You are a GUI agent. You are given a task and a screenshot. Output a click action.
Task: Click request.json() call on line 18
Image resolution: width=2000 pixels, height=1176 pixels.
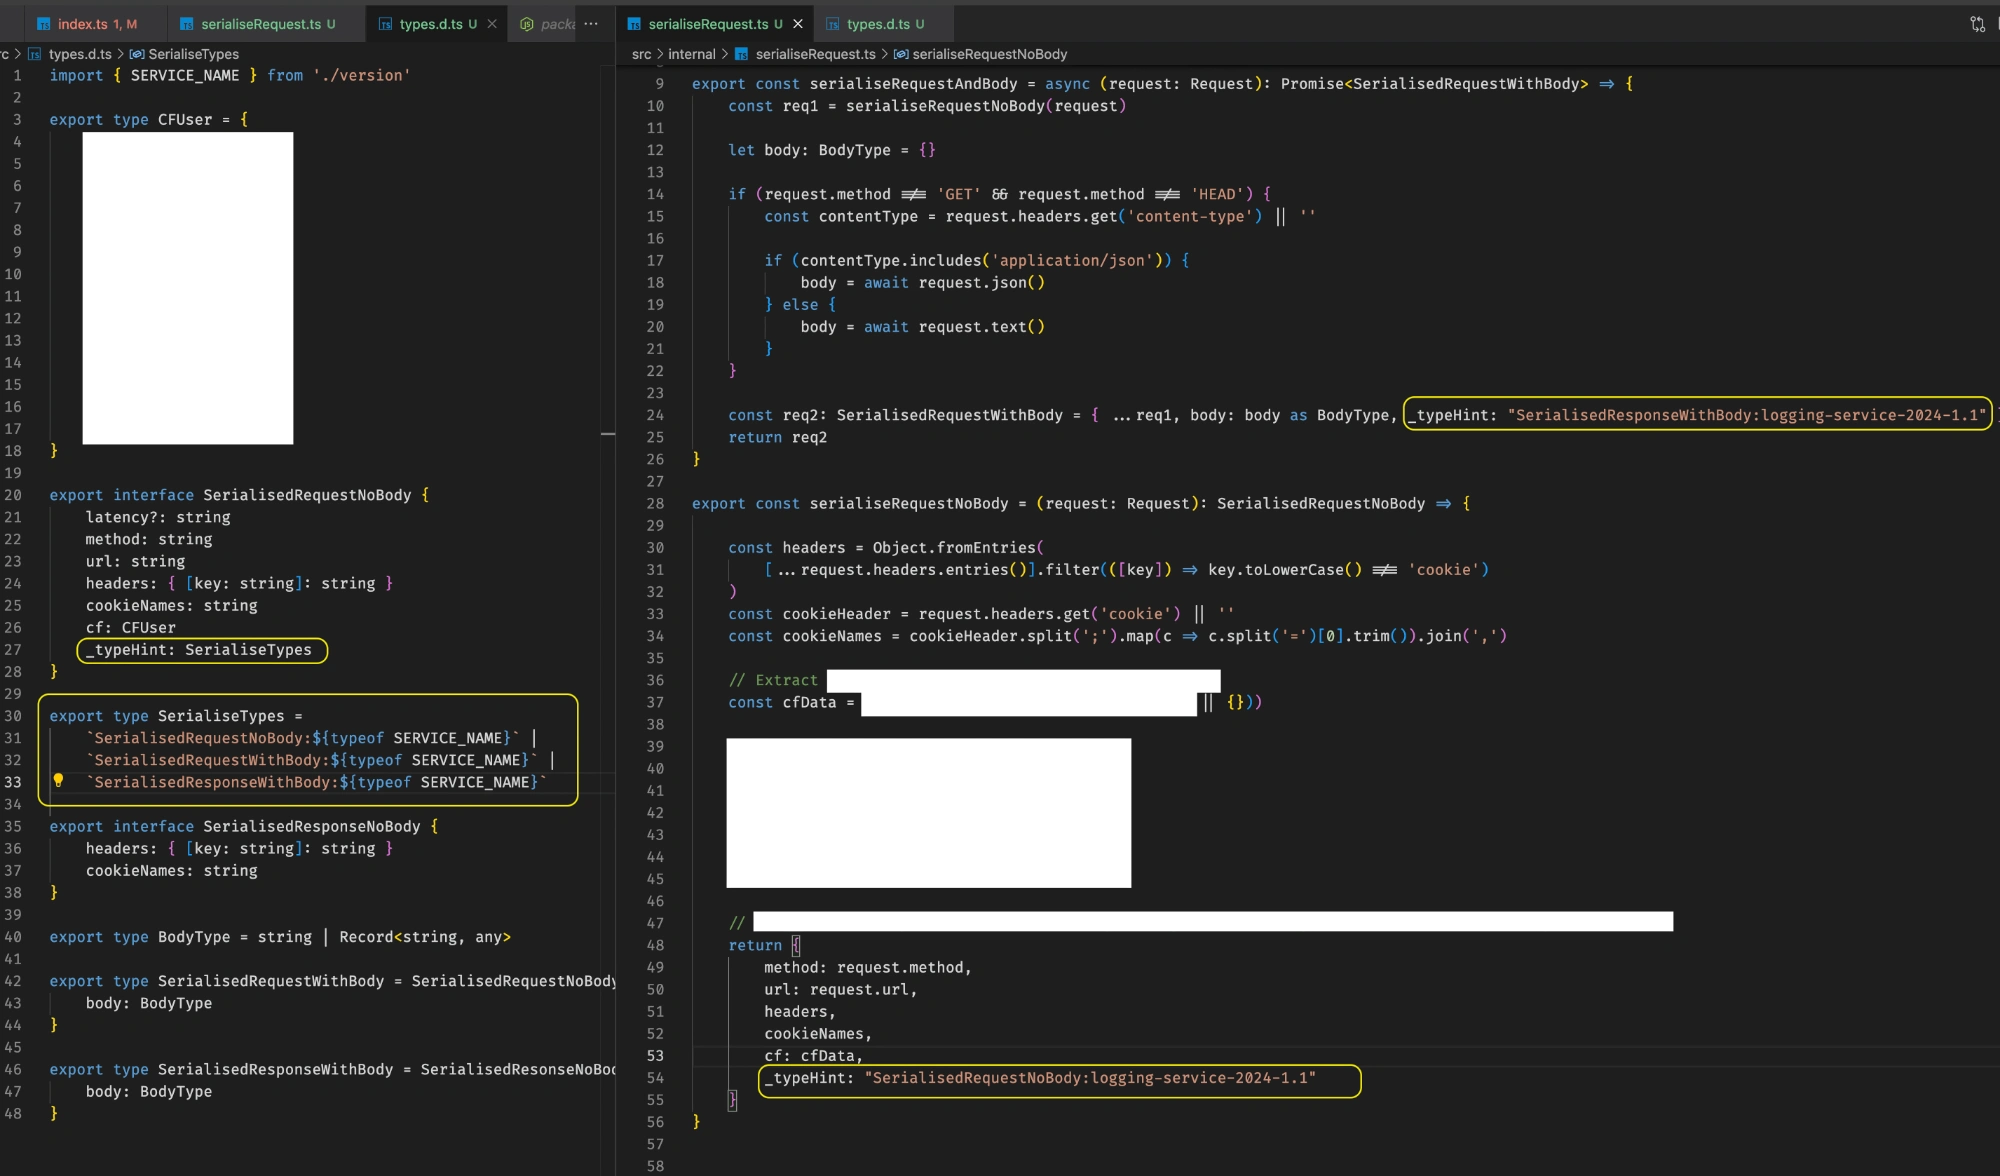pyautogui.click(x=982, y=283)
